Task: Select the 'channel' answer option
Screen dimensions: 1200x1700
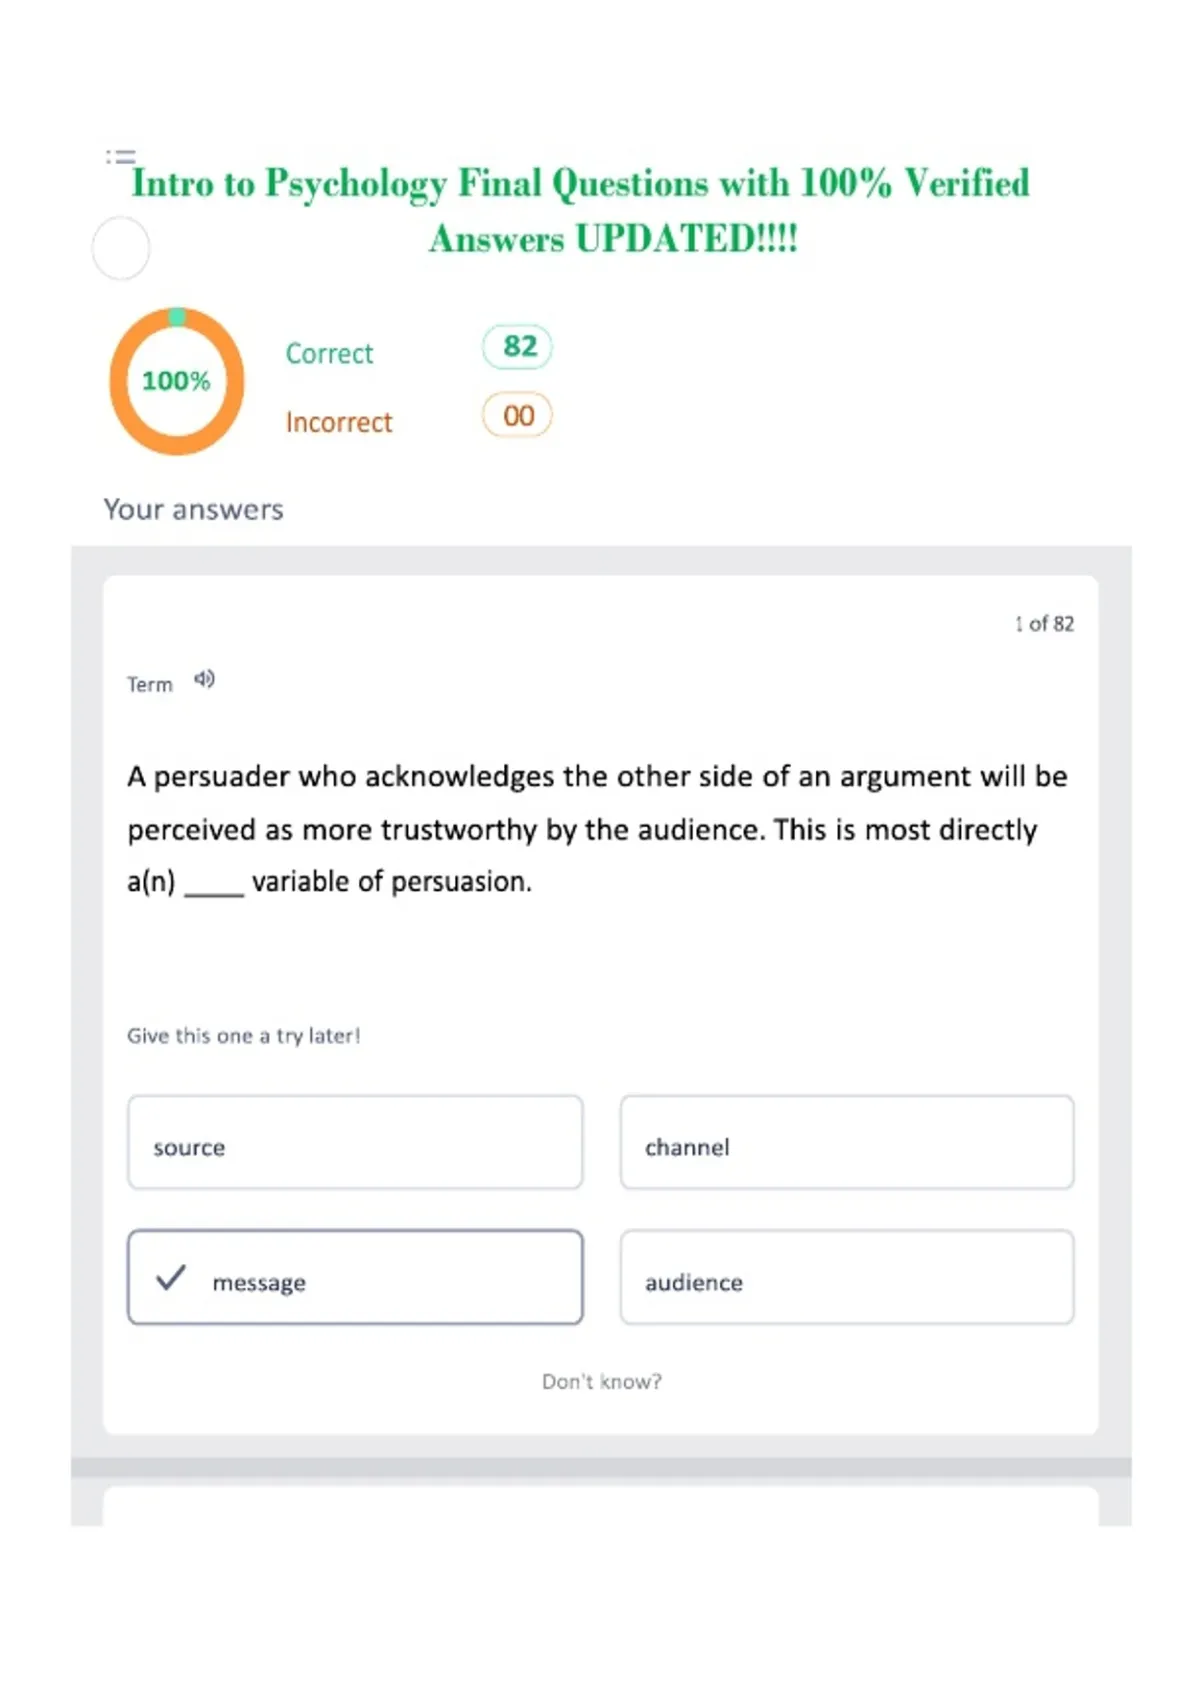Action: pyautogui.click(x=847, y=1143)
